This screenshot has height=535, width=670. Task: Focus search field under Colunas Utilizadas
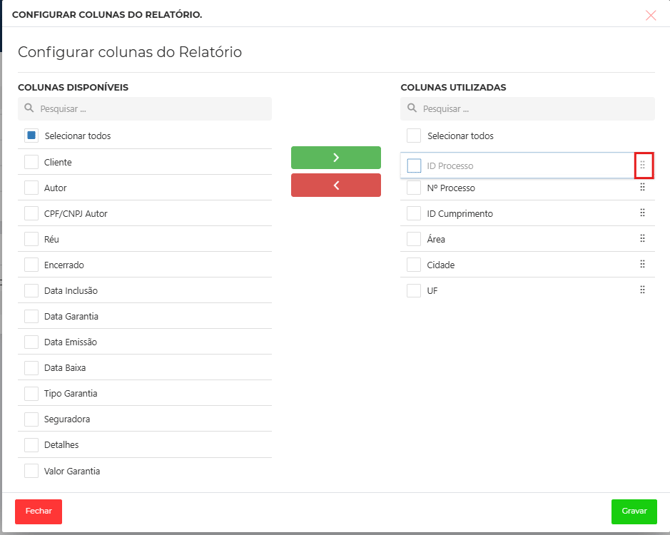tap(533, 109)
